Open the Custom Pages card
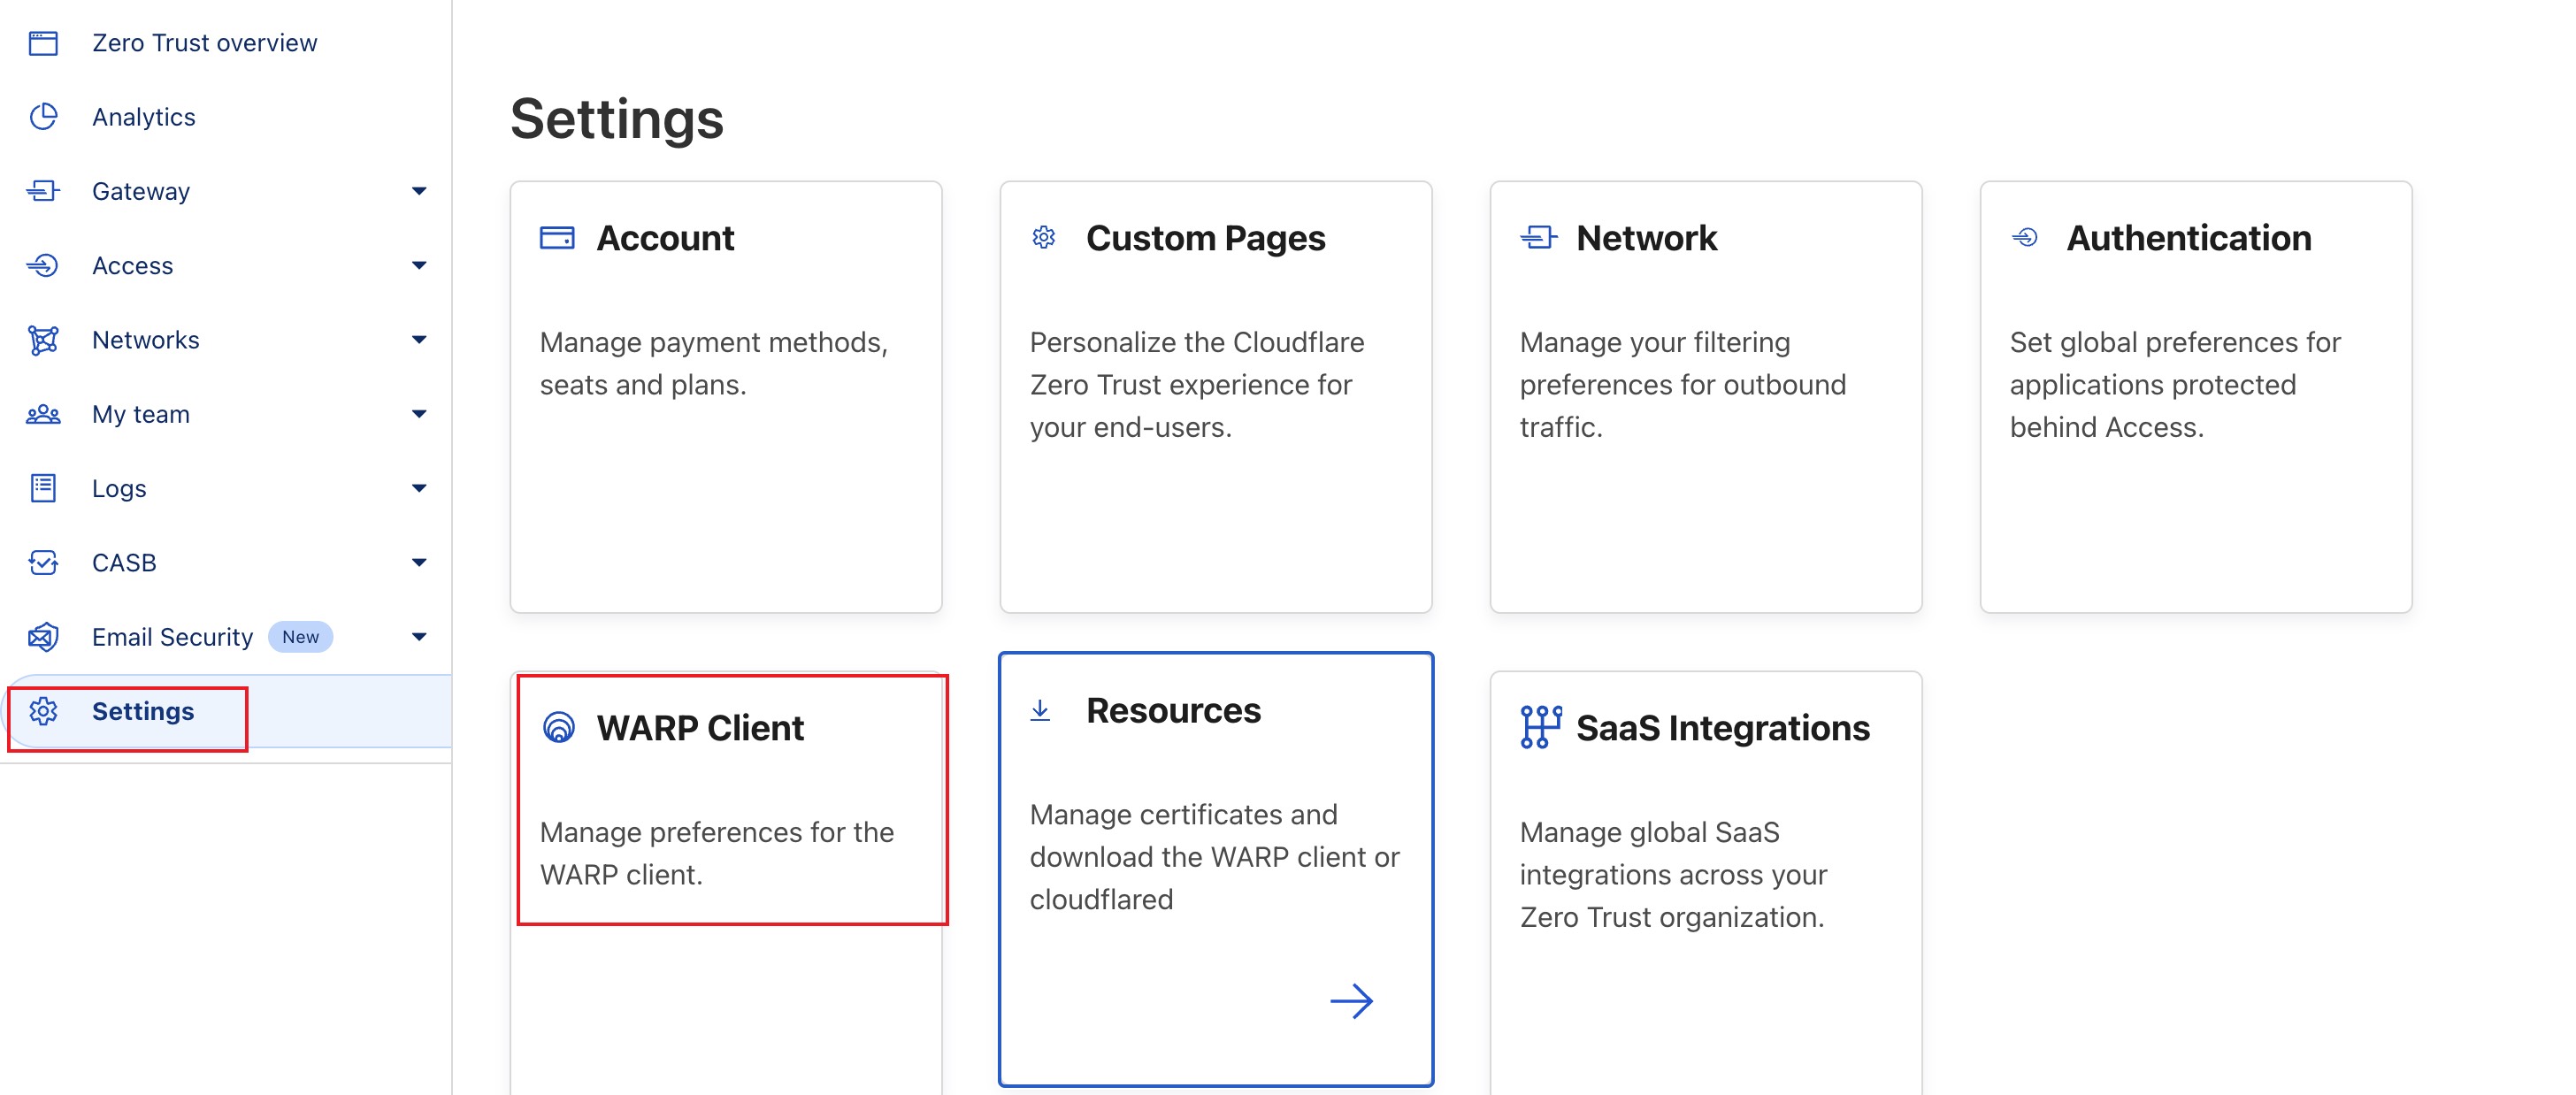Viewport: 2576px width, 1095px height. [1215, 396]
